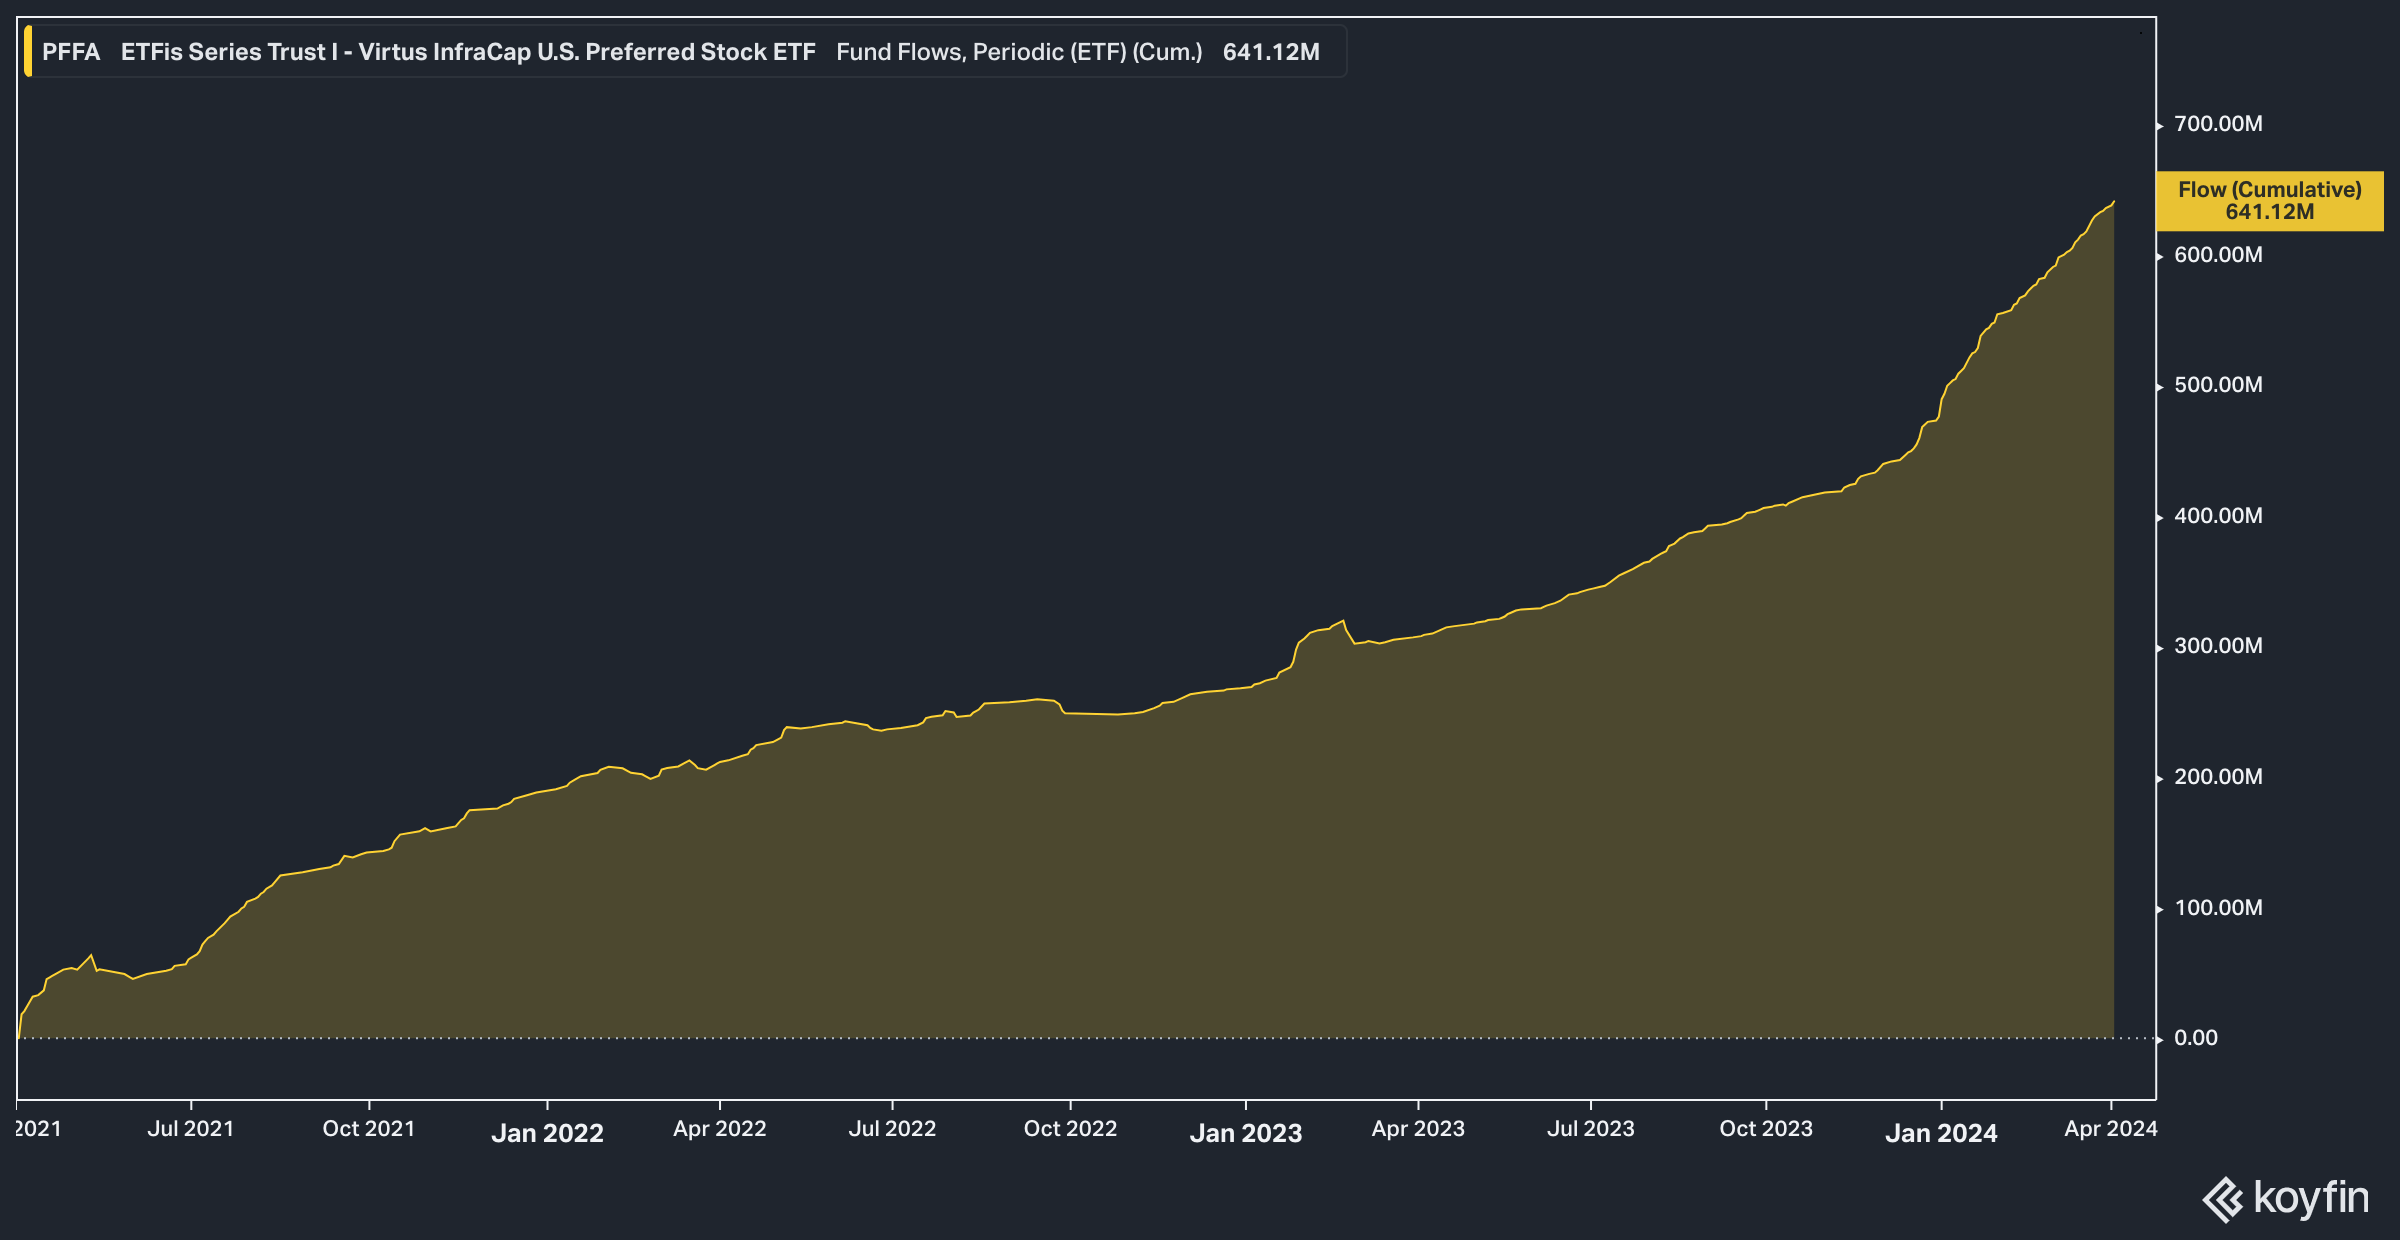
Task: Click the 641.12M value in the header
Action: coord(1272,52)
